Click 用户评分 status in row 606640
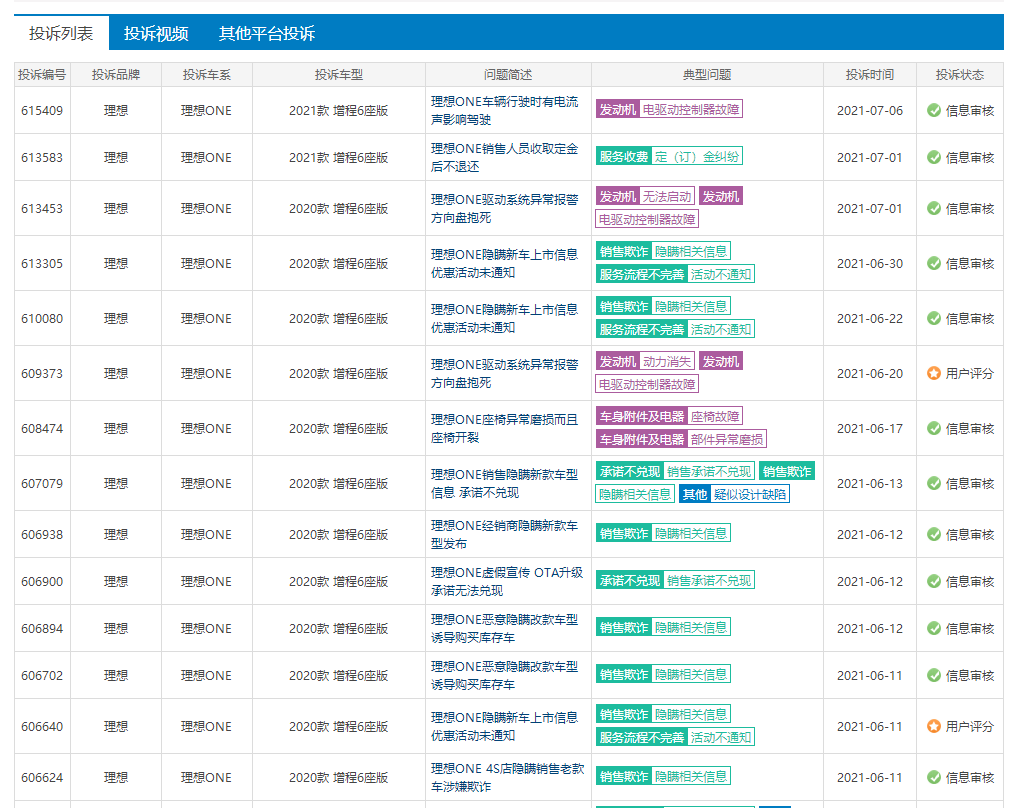 point(969,726)
